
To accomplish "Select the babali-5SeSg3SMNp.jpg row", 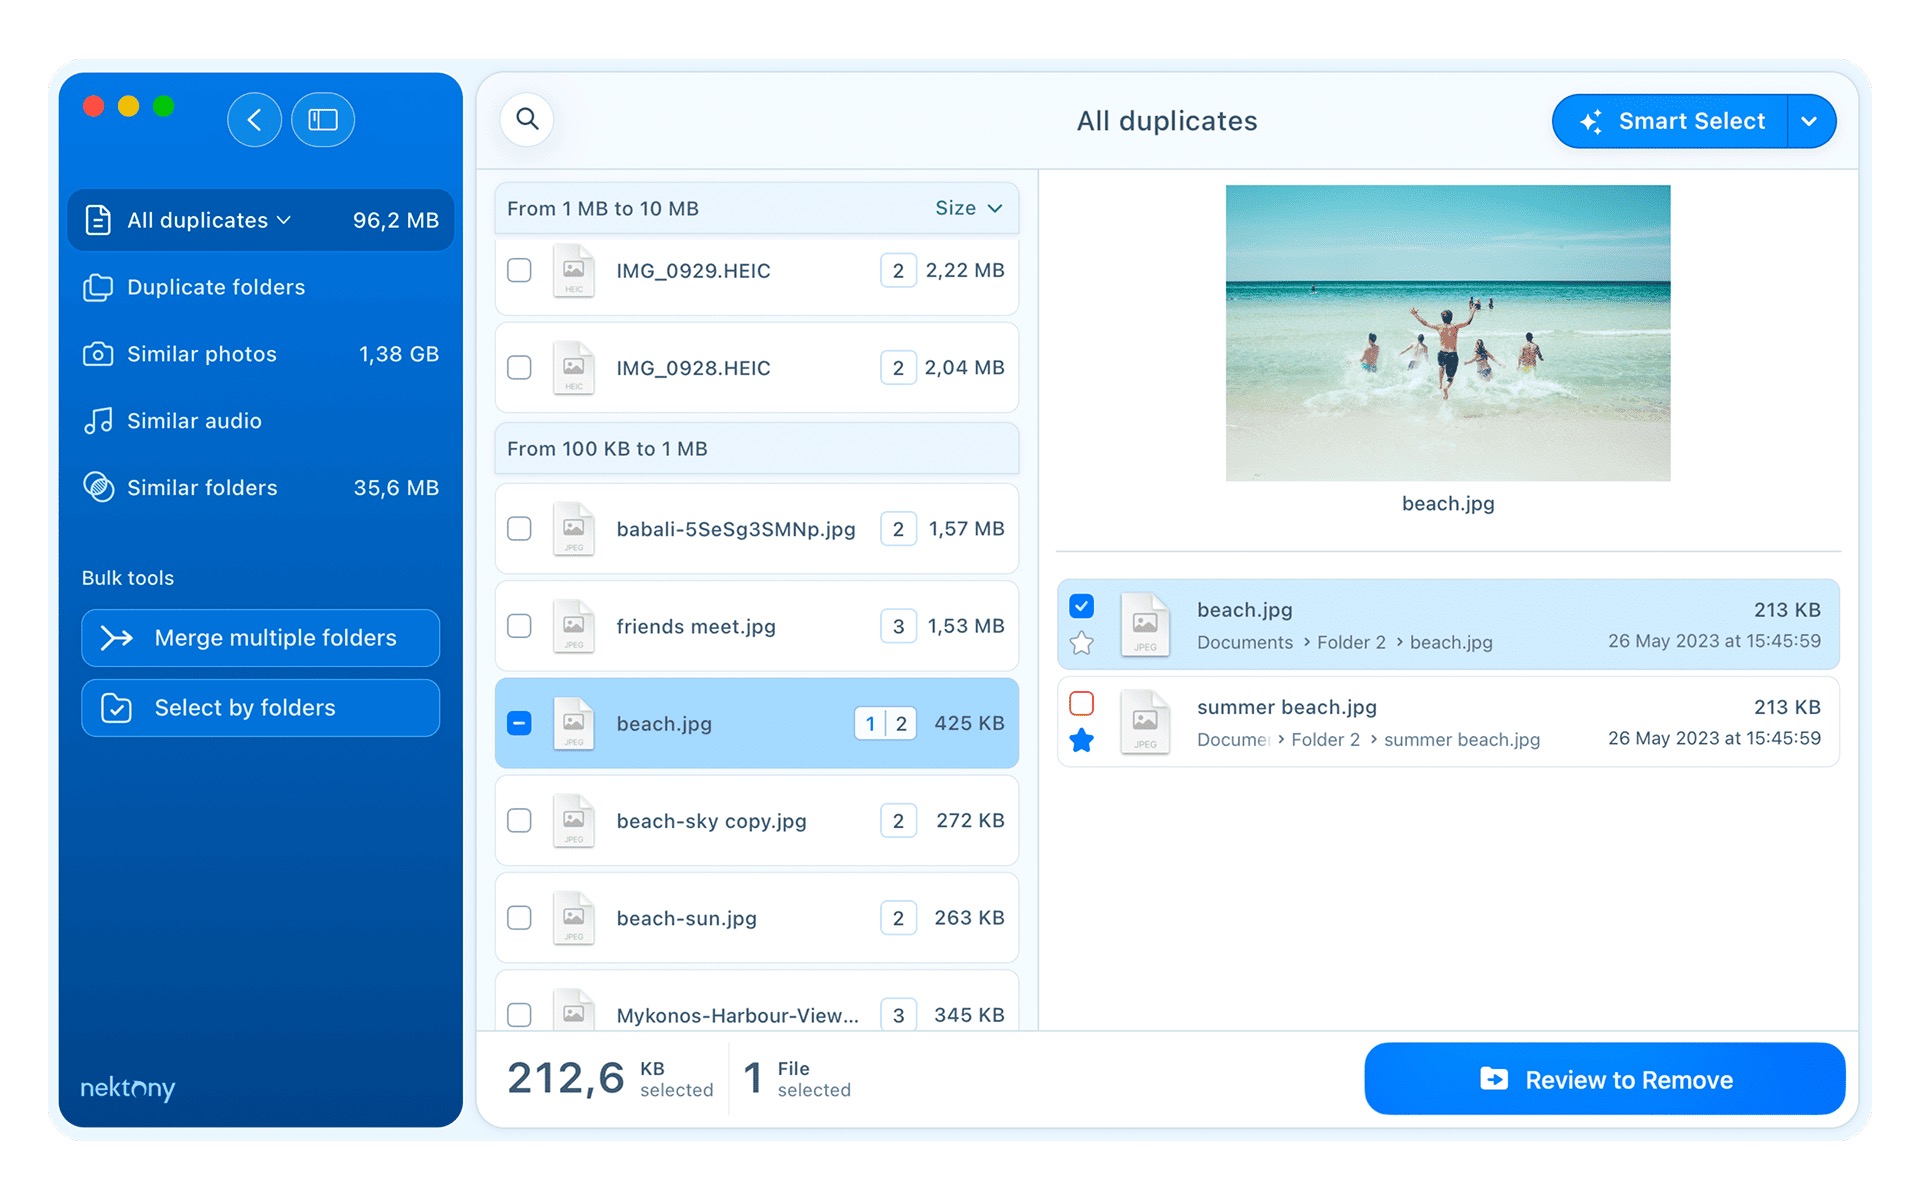I will 757,529.
